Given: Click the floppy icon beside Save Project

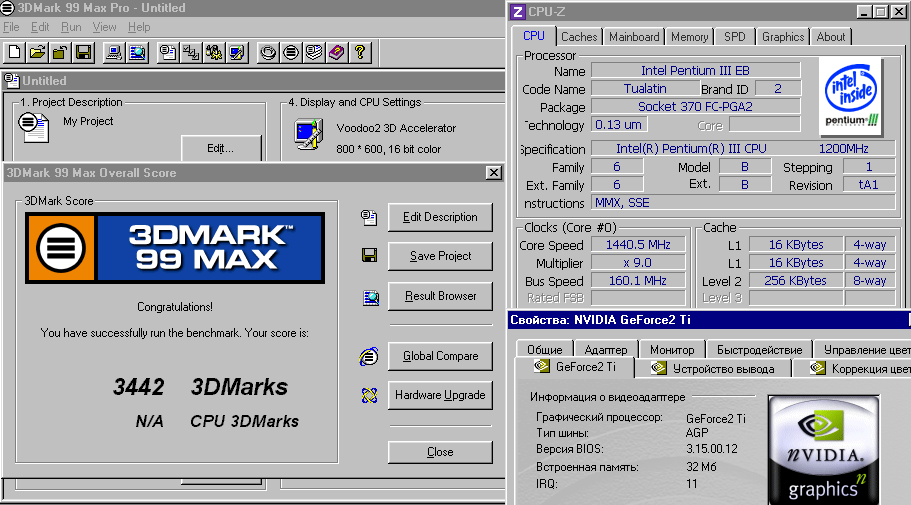Looking at the screenshot, I should pyautogui.click(x=370, y=255).
